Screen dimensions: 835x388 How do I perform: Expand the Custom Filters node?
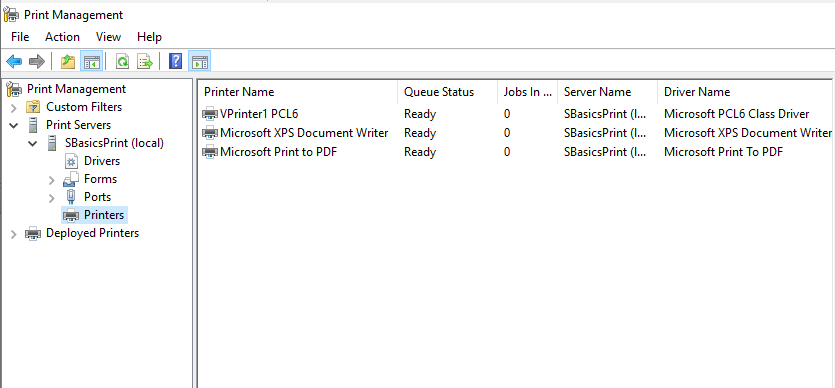click(x=14, y=108)
